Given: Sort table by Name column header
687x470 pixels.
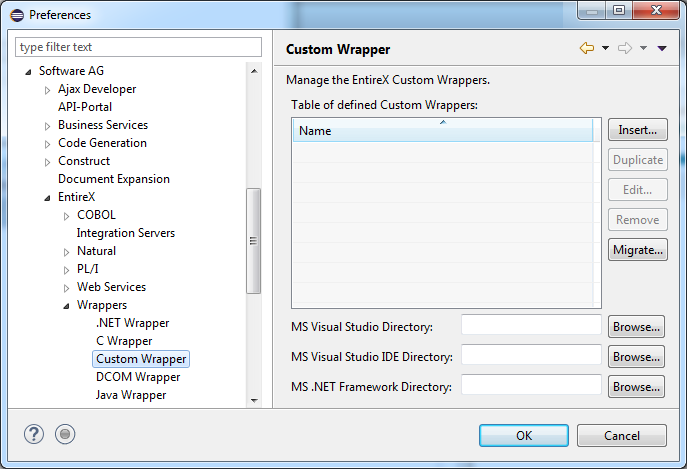Looking at the screenshot, I should 443,131.
